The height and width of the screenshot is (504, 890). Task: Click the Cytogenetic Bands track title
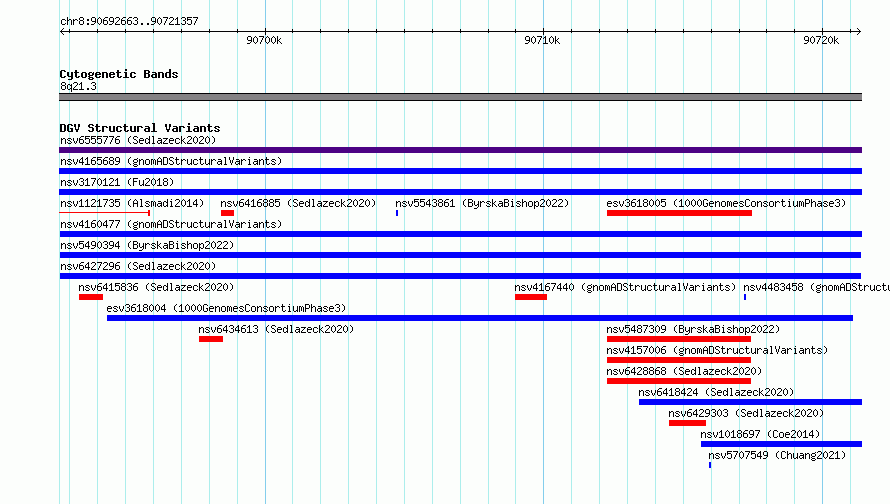[119, 74]
